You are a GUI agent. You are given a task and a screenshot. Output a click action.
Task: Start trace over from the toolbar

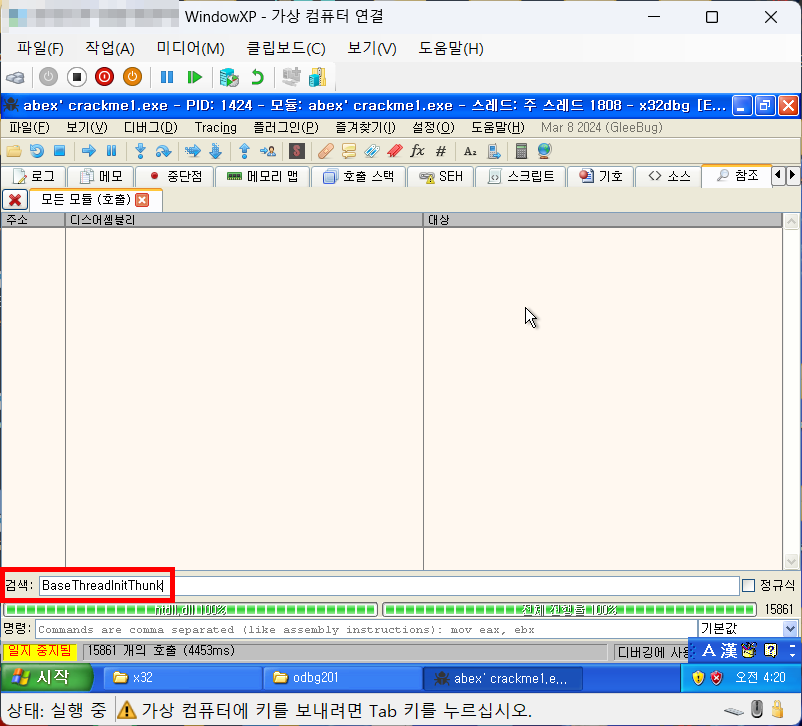click(x=216, y=151)
